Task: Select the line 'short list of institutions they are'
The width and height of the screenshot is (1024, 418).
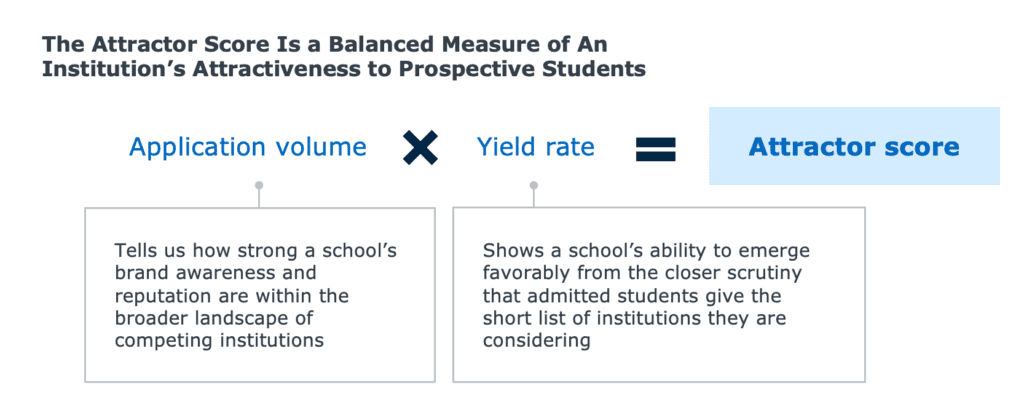Action: (x=634, y=318)
